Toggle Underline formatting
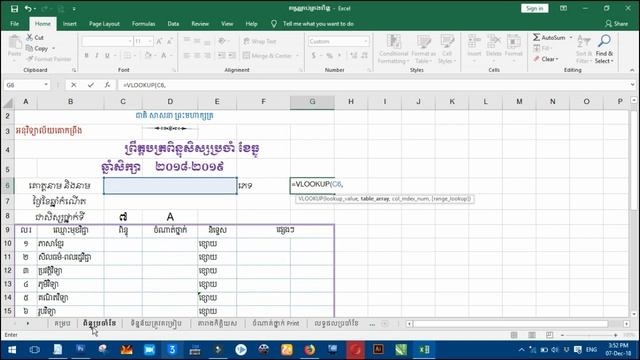 click(107, 56)
